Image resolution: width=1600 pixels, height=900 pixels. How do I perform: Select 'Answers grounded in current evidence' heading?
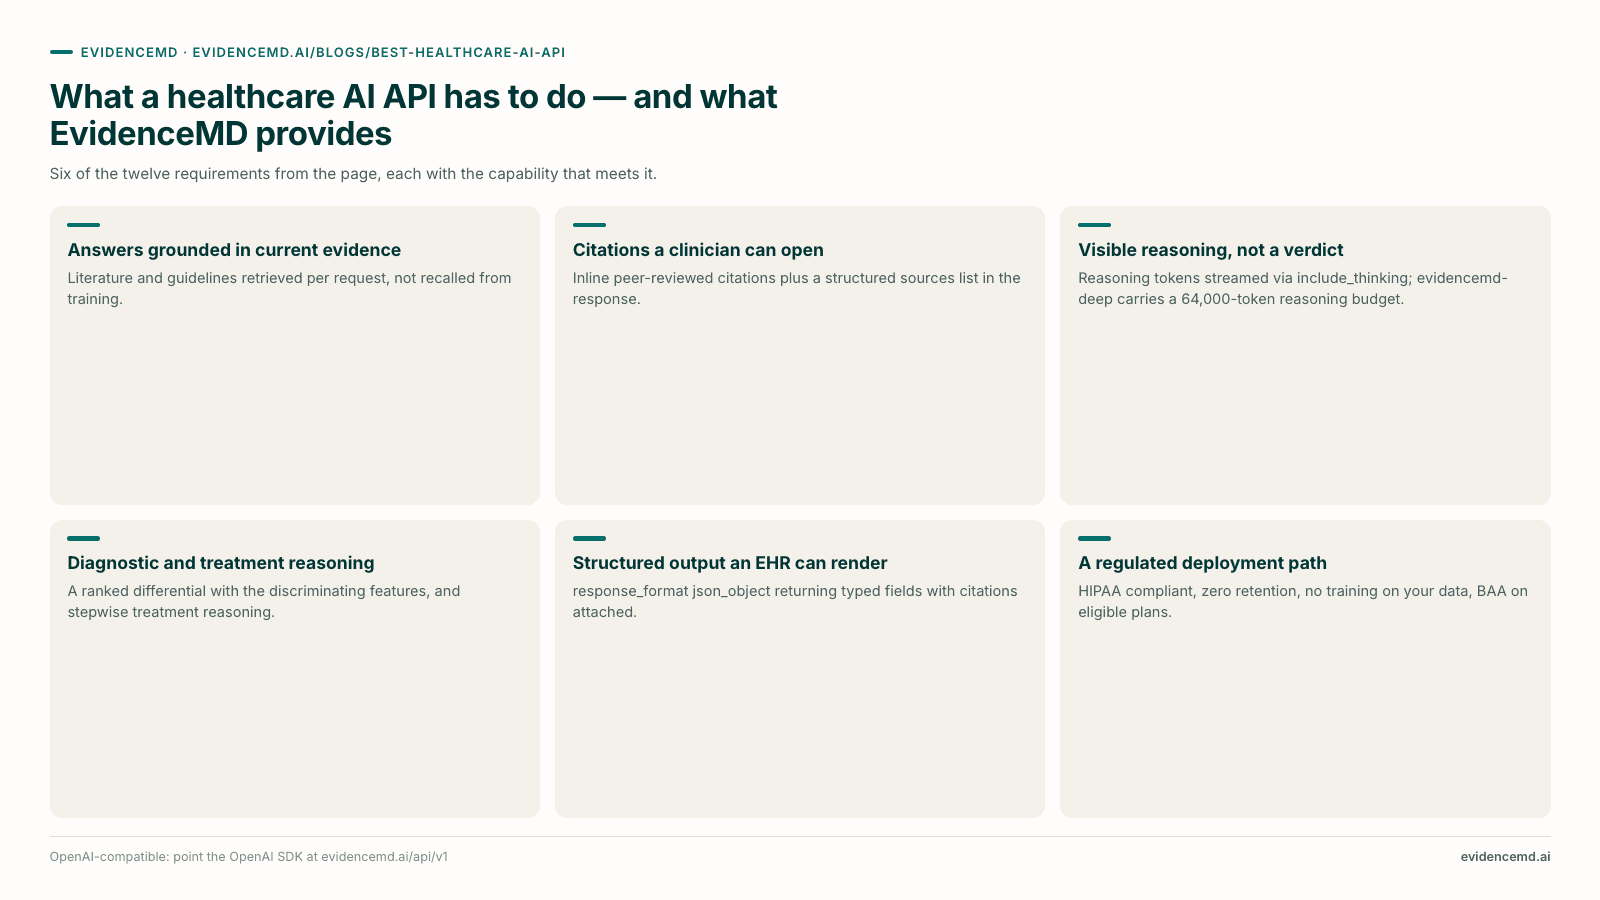234,250
